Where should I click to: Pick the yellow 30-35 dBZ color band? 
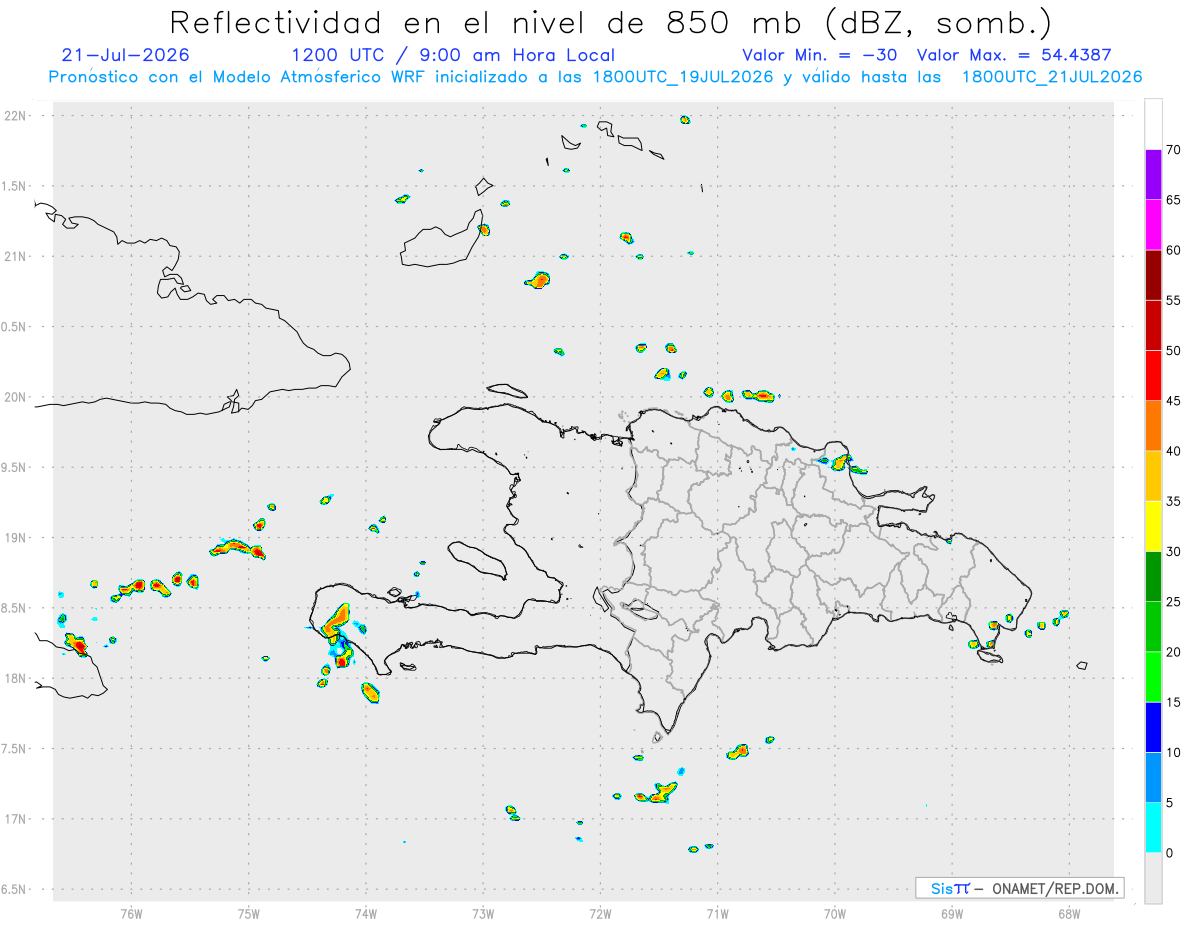click(x=1153, y=526)
